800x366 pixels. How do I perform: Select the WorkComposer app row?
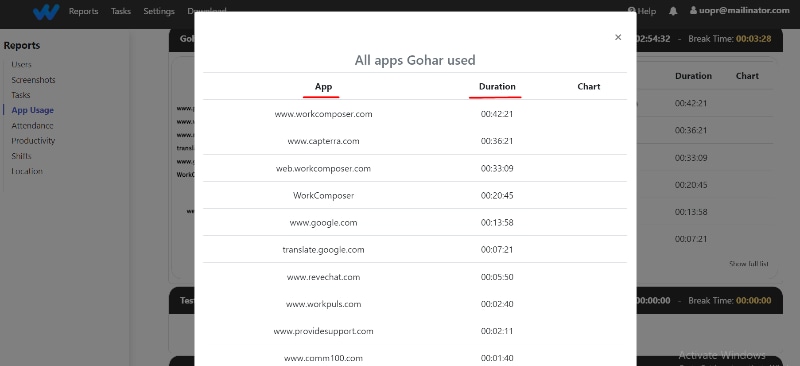coord(415,195)
